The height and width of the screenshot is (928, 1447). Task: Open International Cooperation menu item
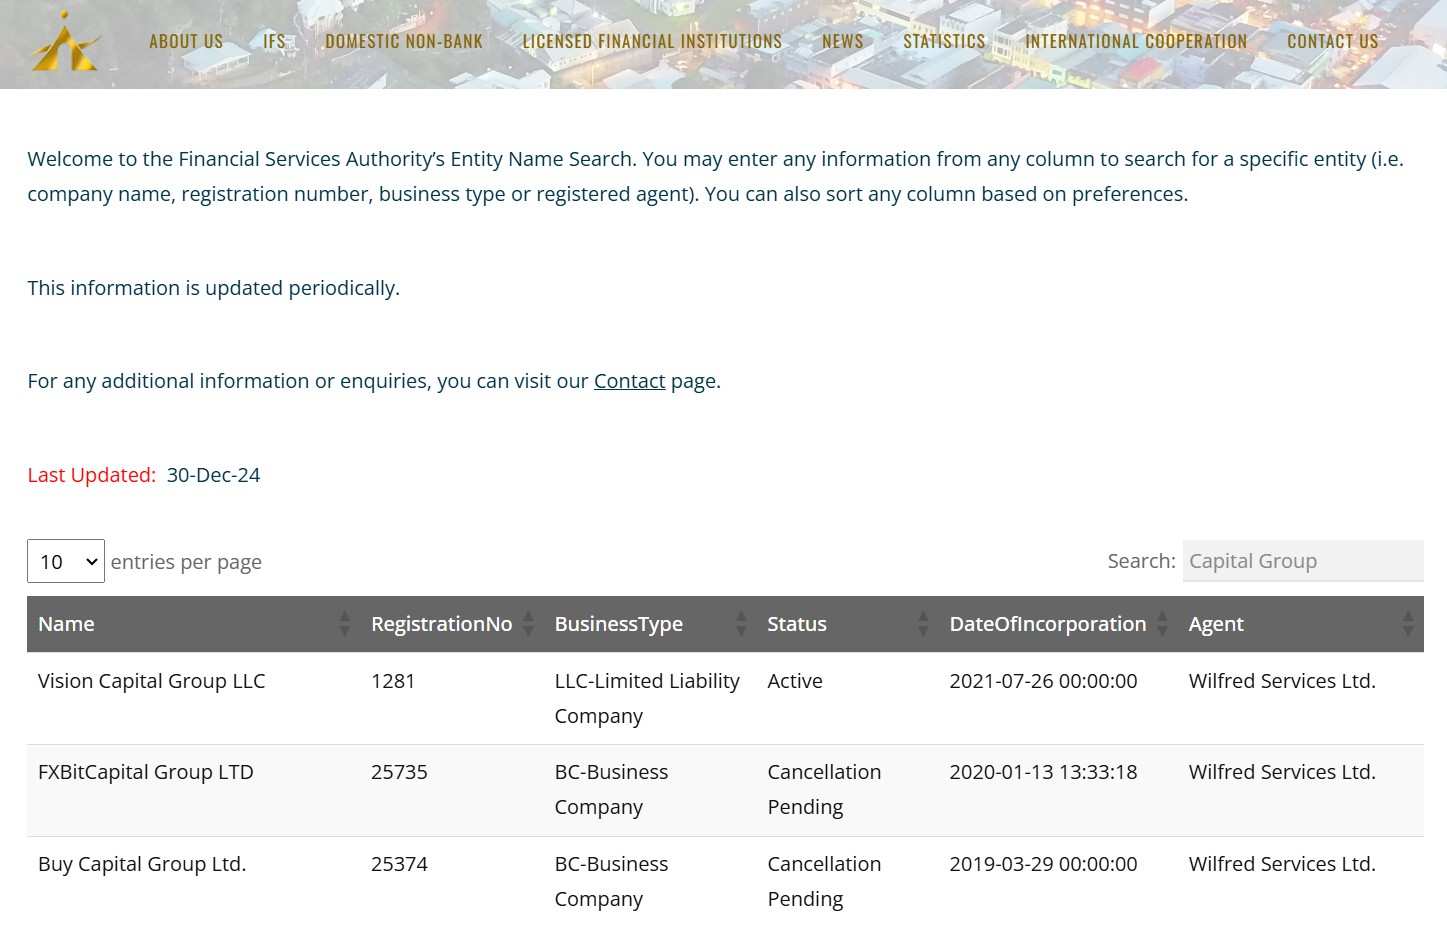[1136, 42]
